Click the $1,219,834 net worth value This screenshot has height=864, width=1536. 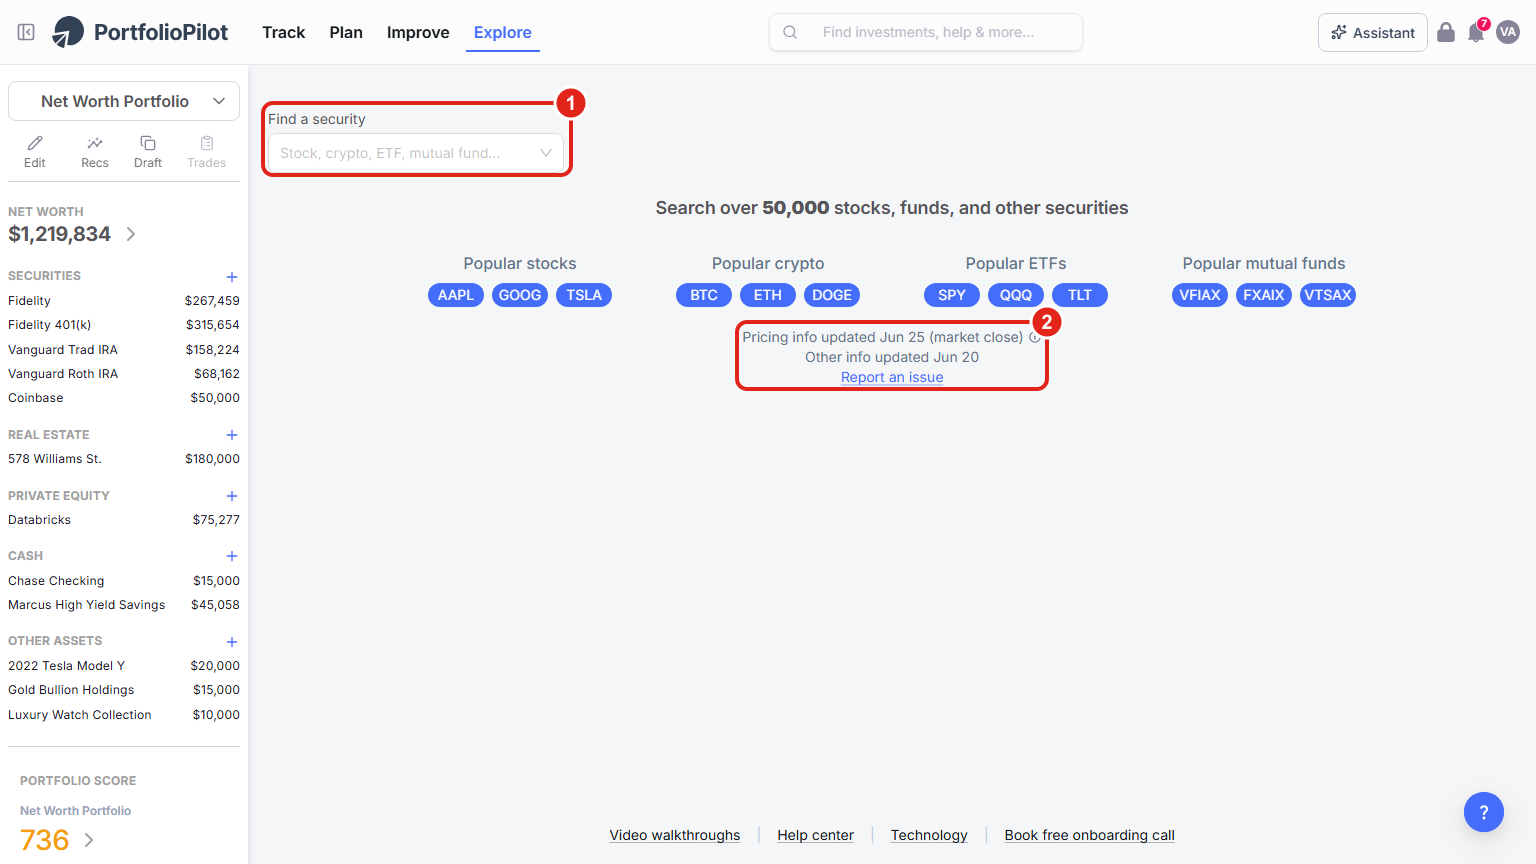click(x=60, y=234)
